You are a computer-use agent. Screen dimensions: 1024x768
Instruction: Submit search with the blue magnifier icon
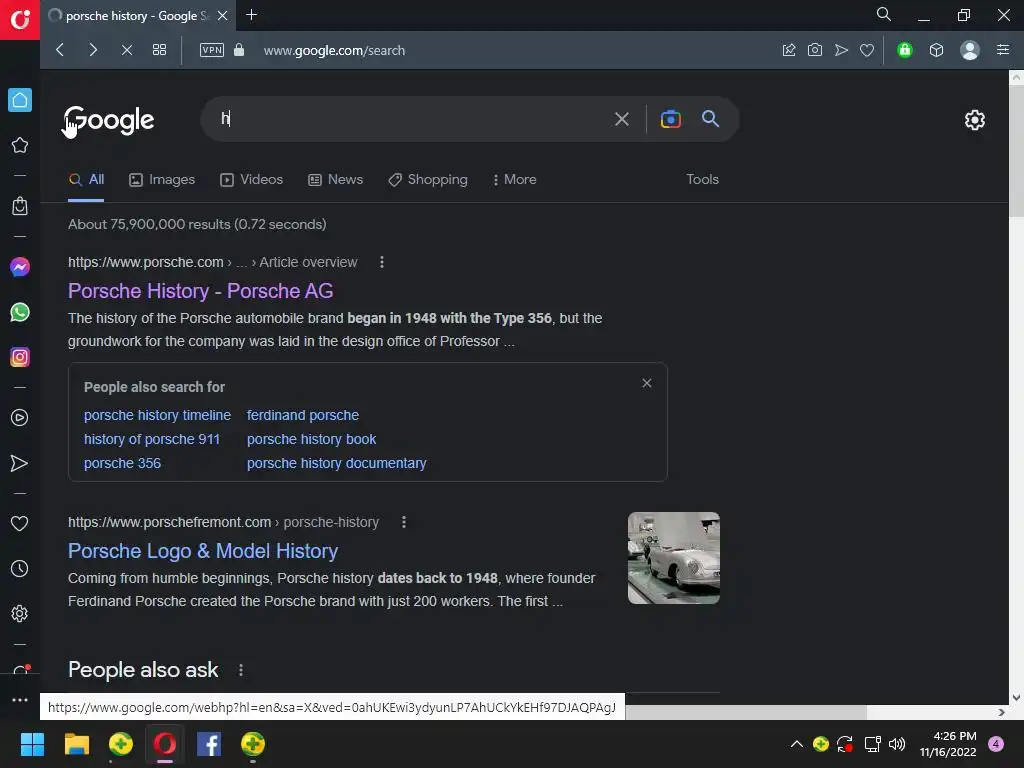click(x=711, y=118)
